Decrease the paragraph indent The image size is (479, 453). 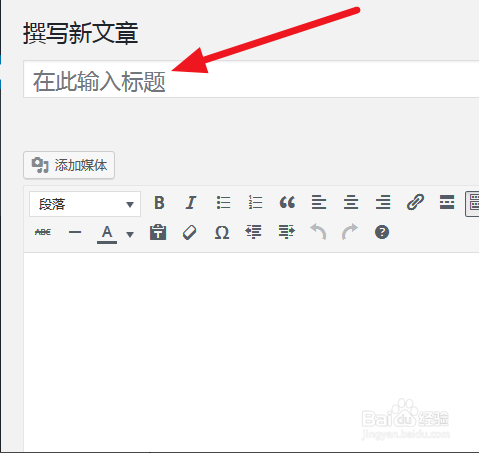(253, 232)
